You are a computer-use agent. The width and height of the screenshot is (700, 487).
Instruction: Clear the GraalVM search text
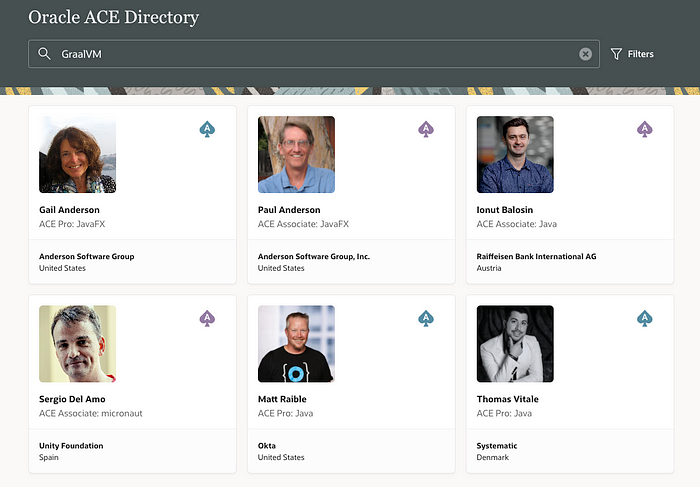click(x=585, y=54)
